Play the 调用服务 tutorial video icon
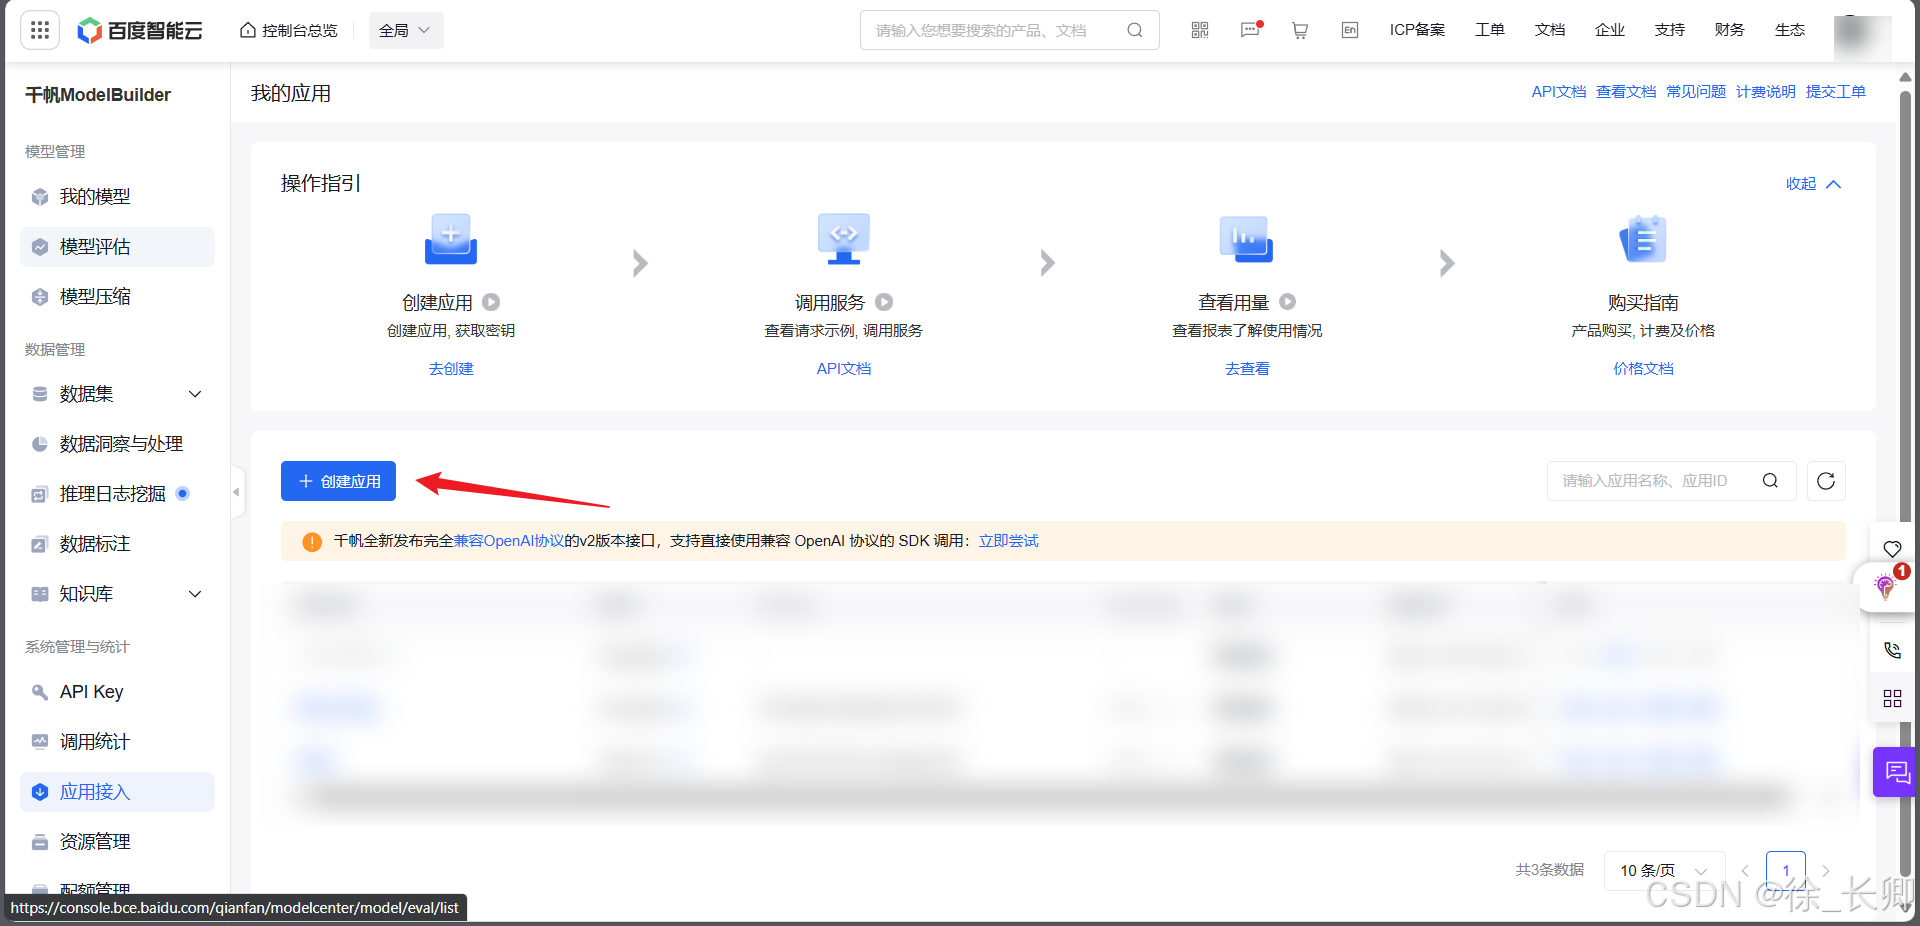Screen dimensions: 1920x926 884,302
